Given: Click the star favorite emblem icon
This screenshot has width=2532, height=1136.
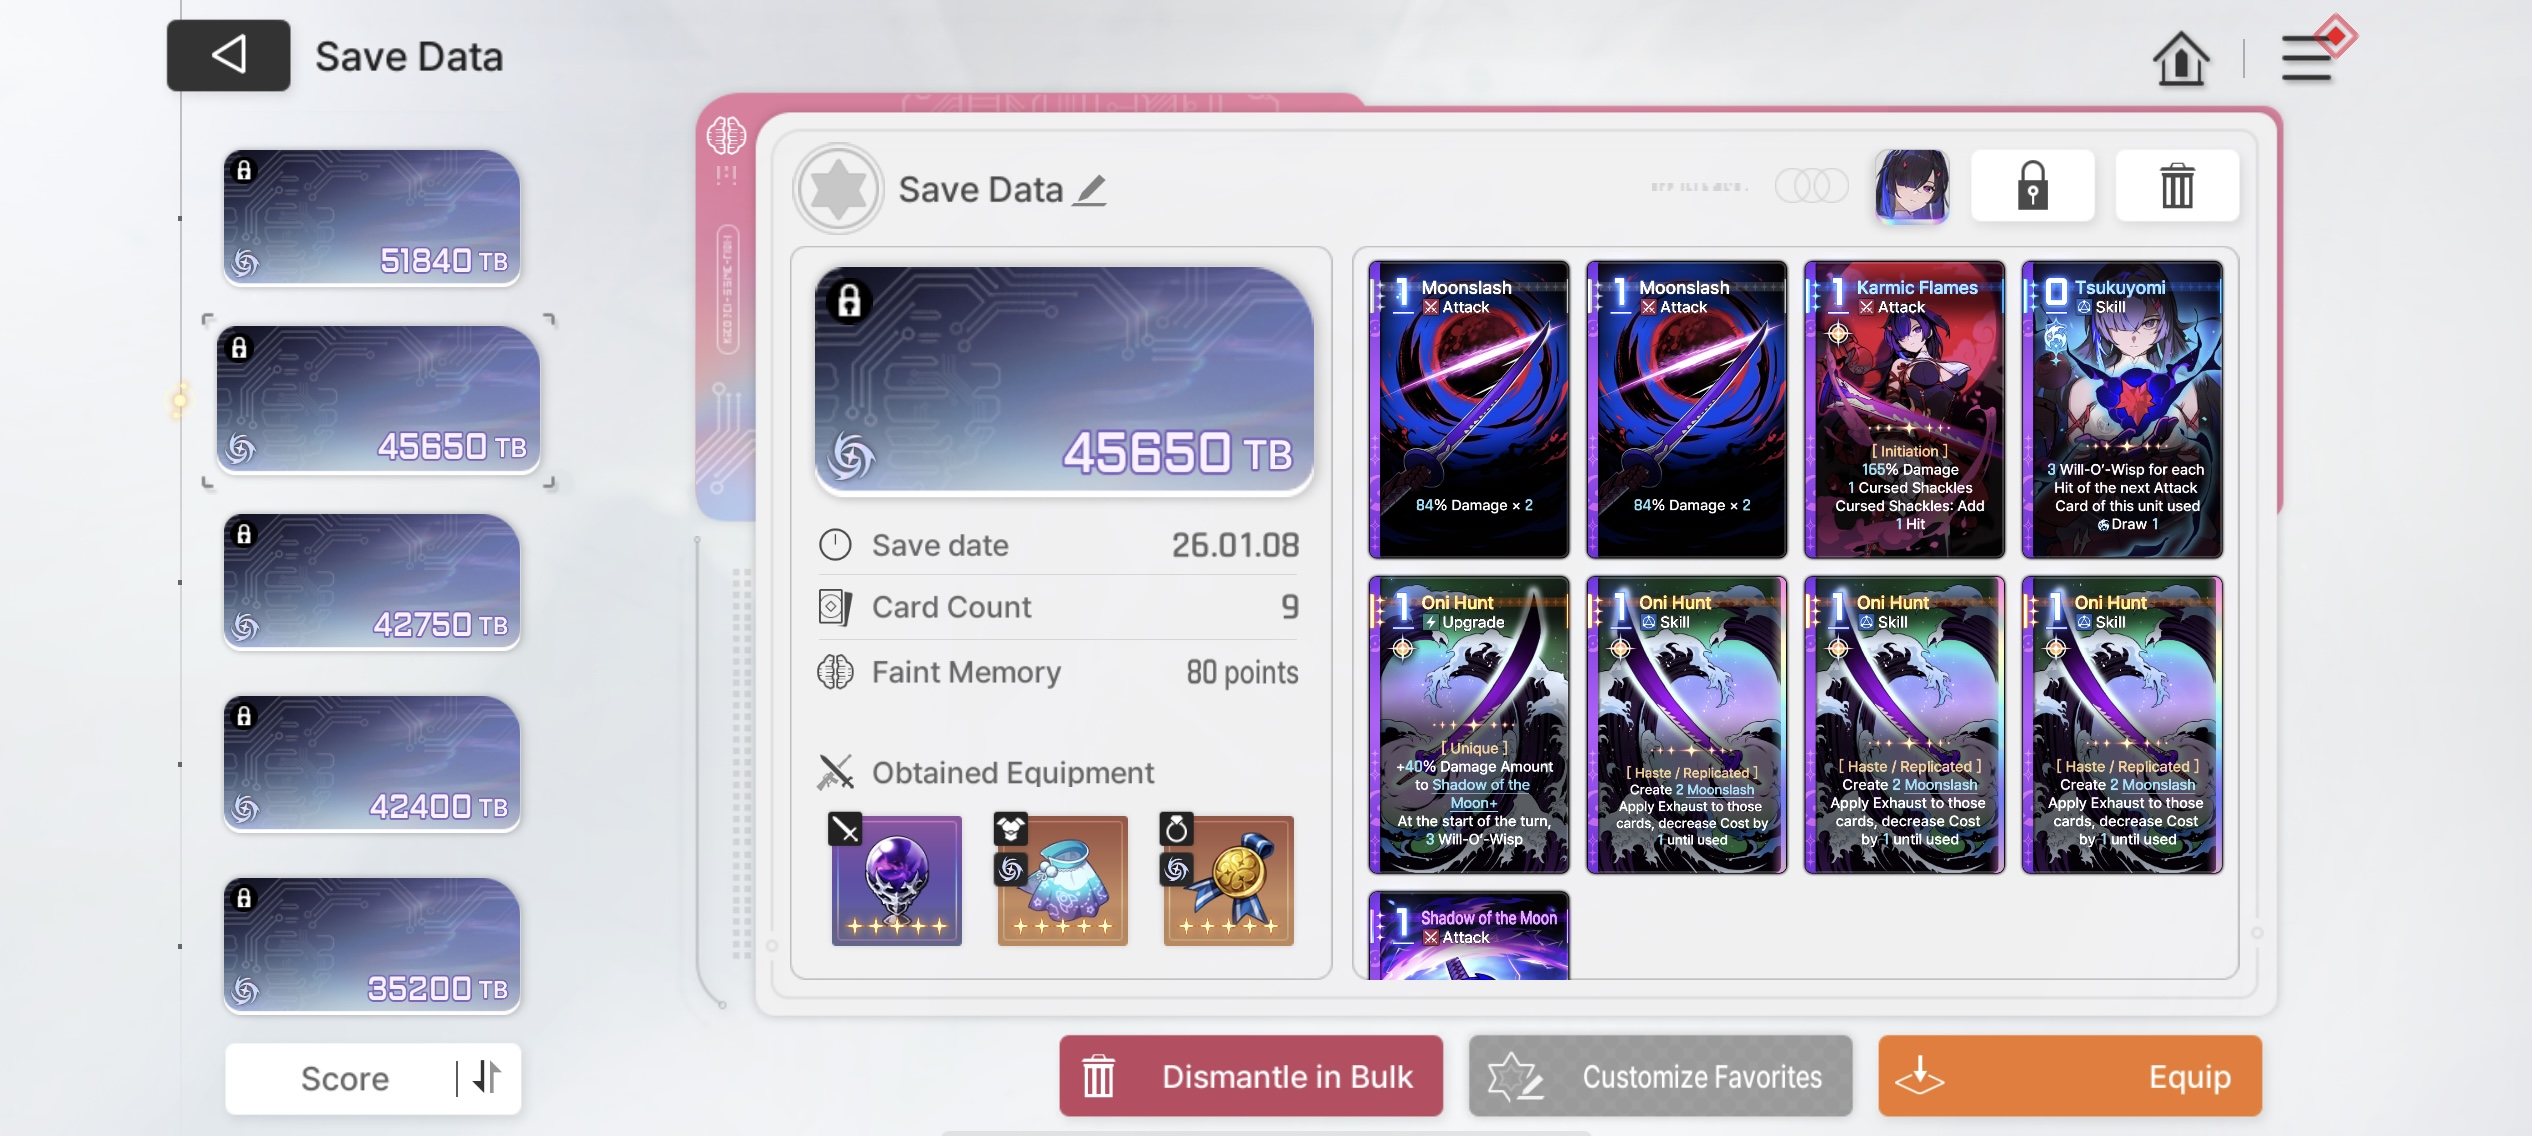Looking at the screenshot, I should click(x=838, y=189).
